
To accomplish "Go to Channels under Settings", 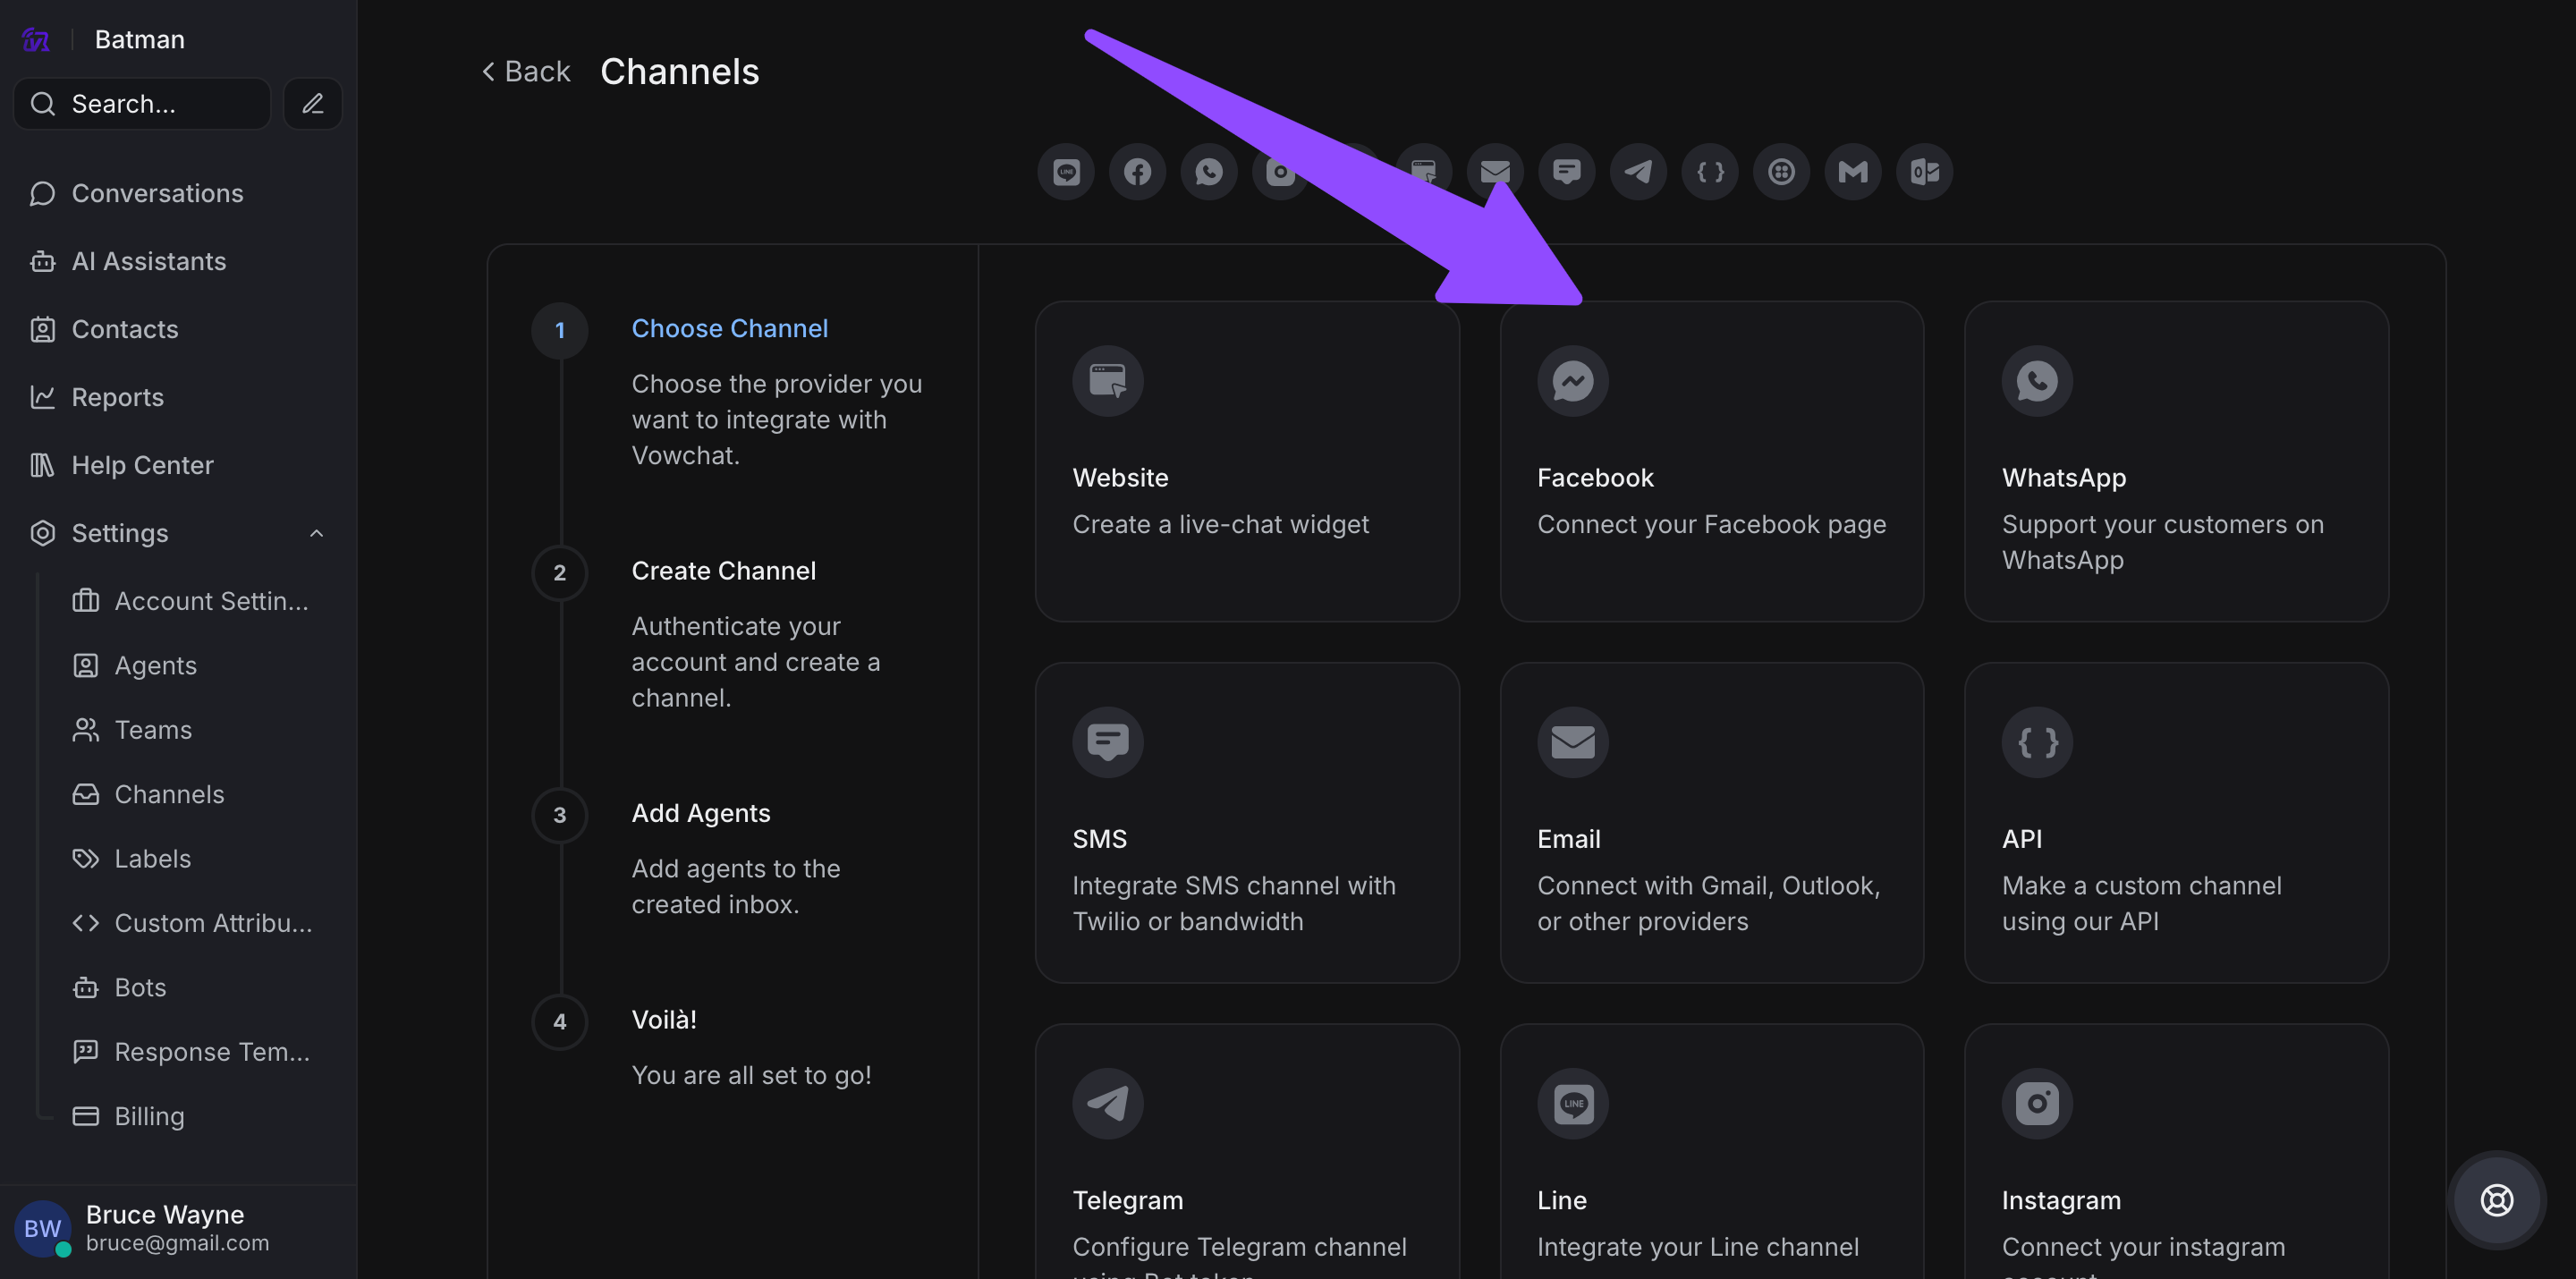I will [x=169, y=794].
